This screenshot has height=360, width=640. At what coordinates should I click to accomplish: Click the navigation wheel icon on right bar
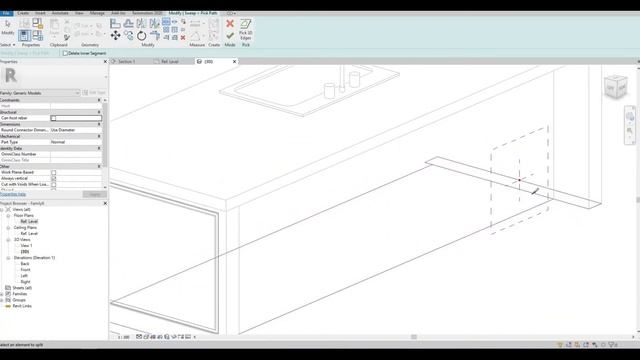629,116
